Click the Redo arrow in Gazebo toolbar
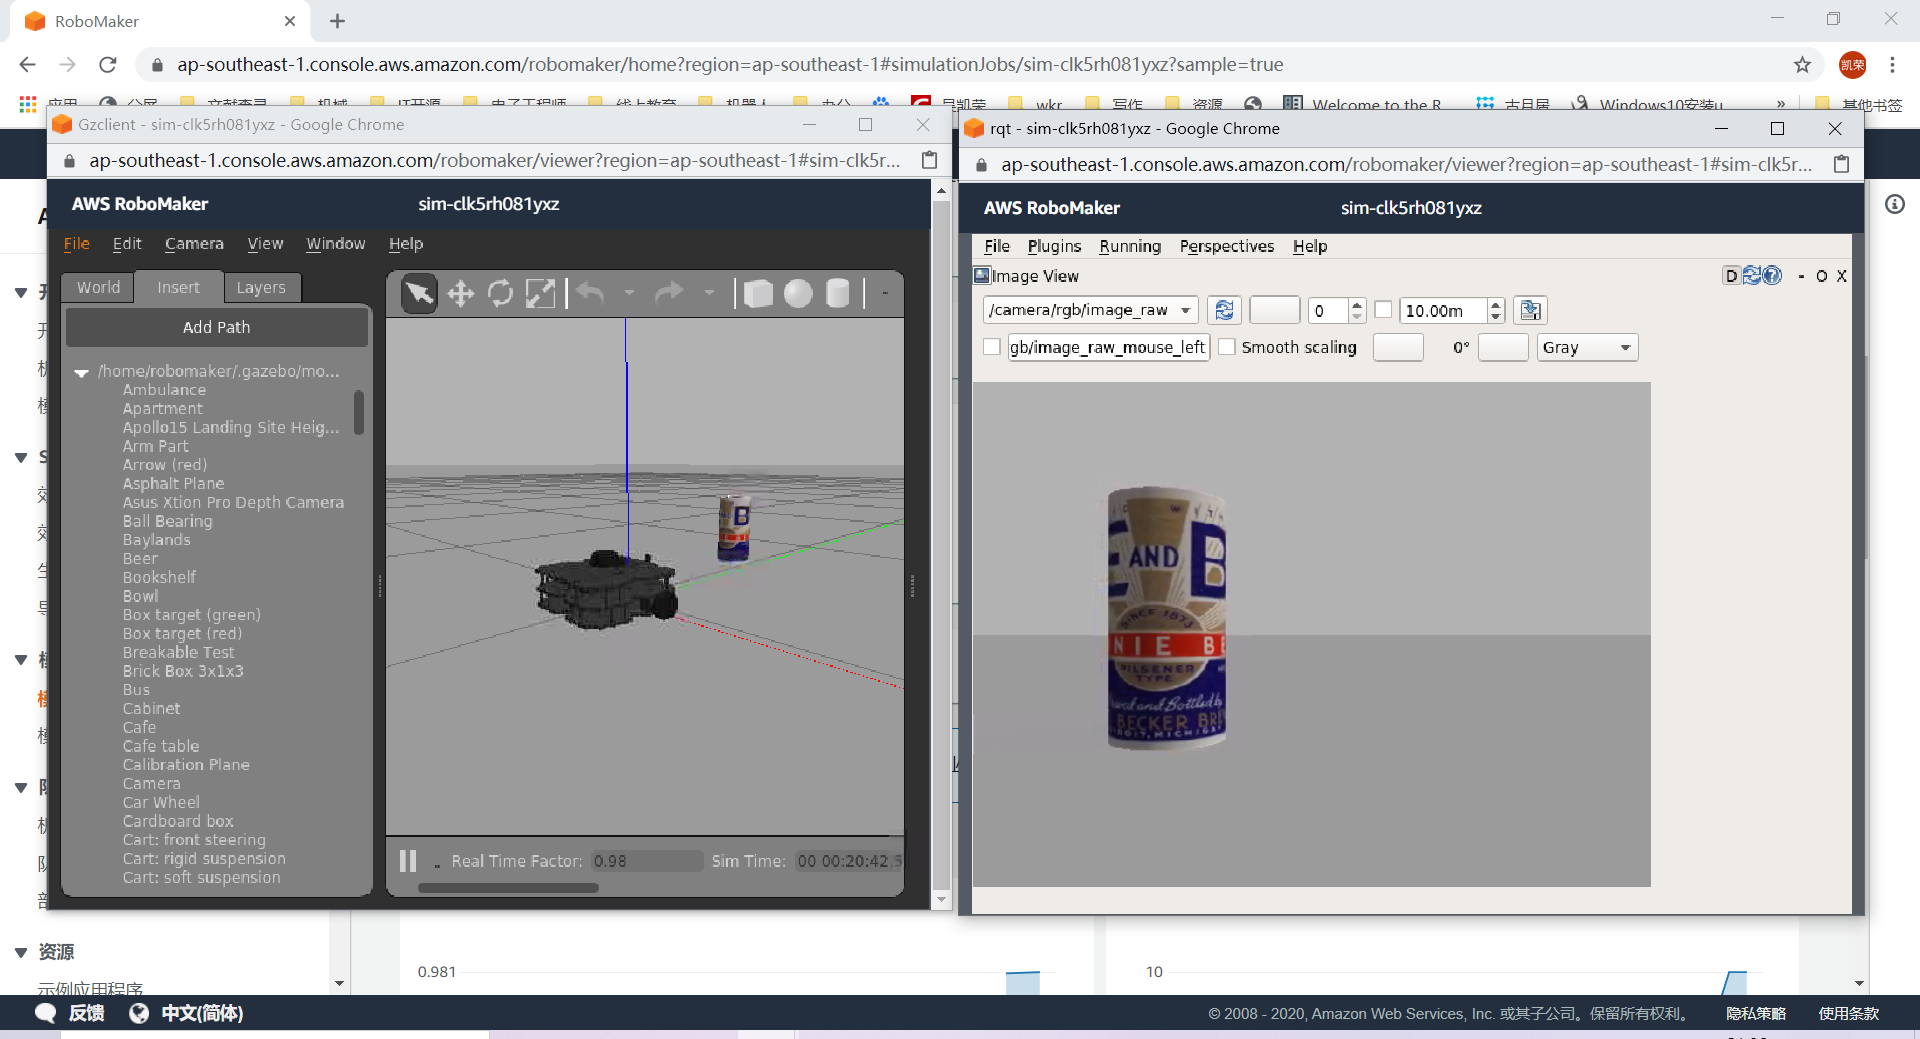 click(669, 293)
